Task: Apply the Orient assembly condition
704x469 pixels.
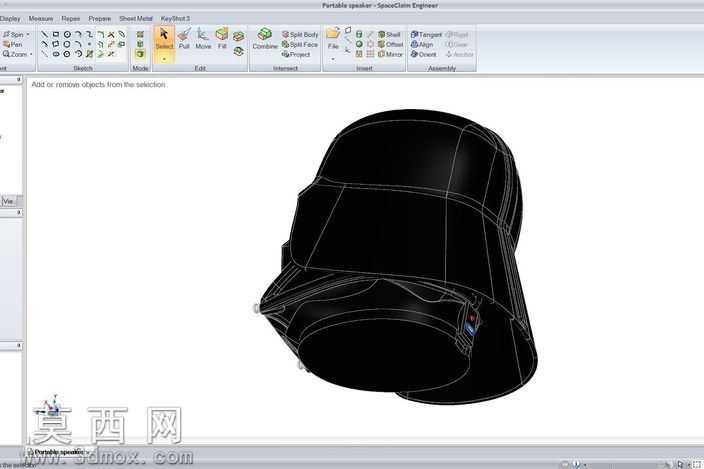Action: coord(423,54)
